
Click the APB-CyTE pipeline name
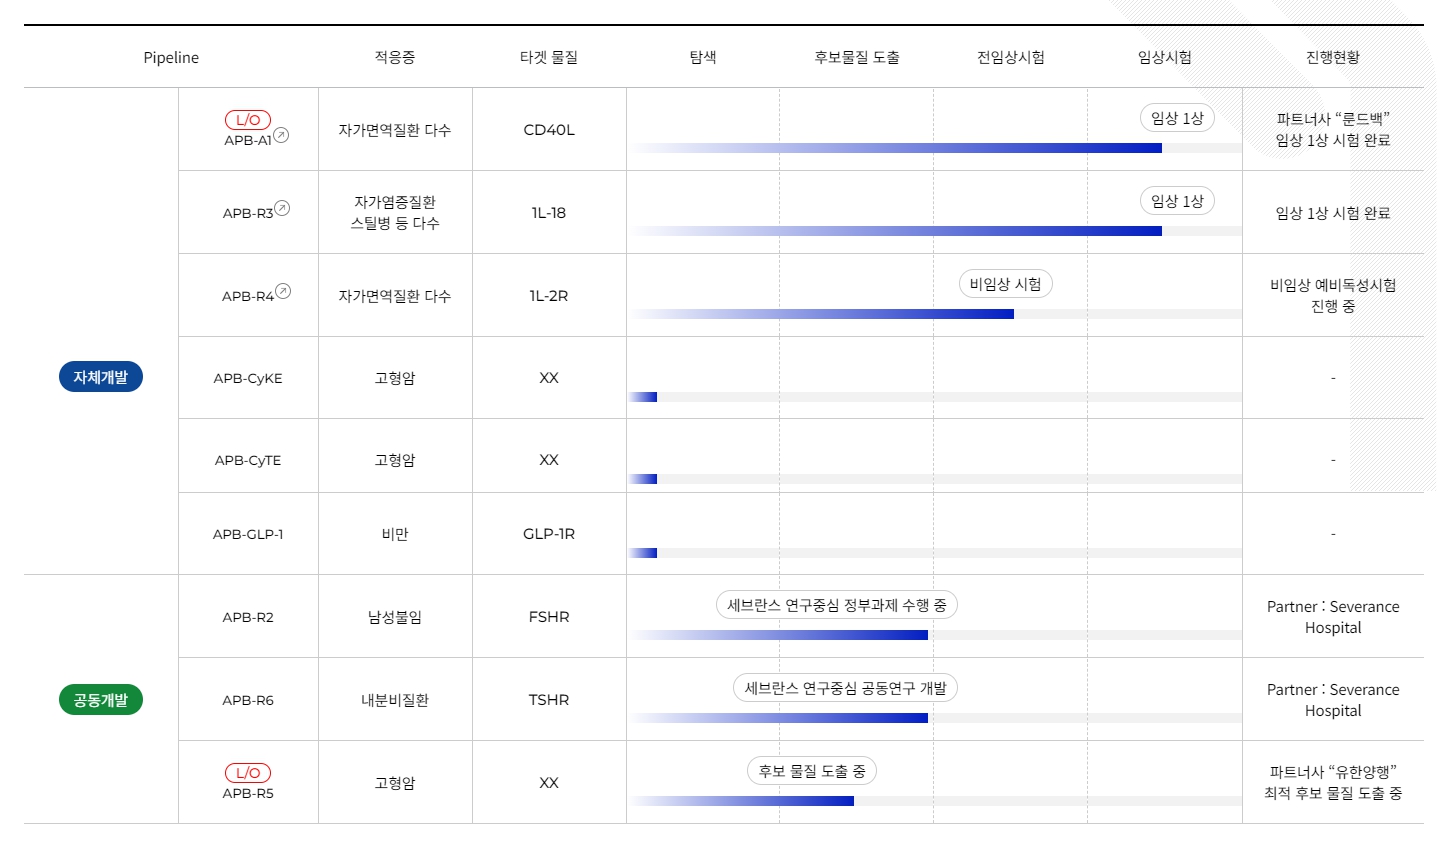coord(248,460)
